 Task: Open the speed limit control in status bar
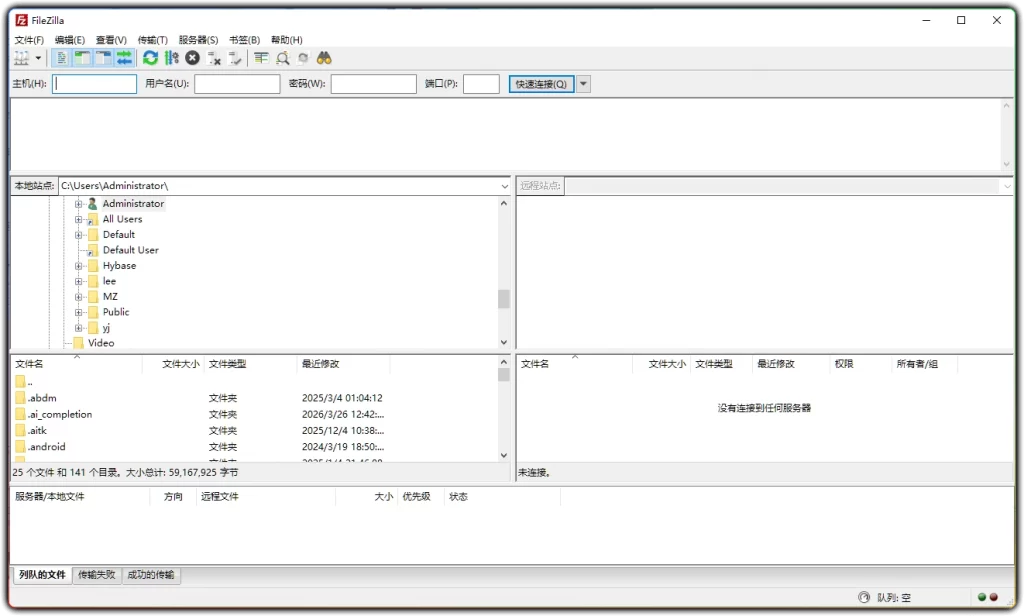[862, 597]
